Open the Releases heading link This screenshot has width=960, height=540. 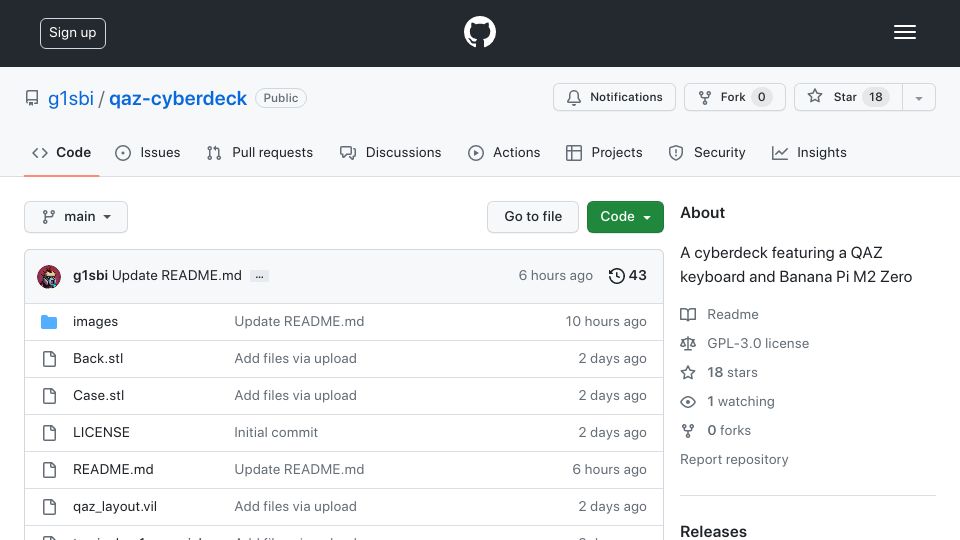(x=713, y=531)
